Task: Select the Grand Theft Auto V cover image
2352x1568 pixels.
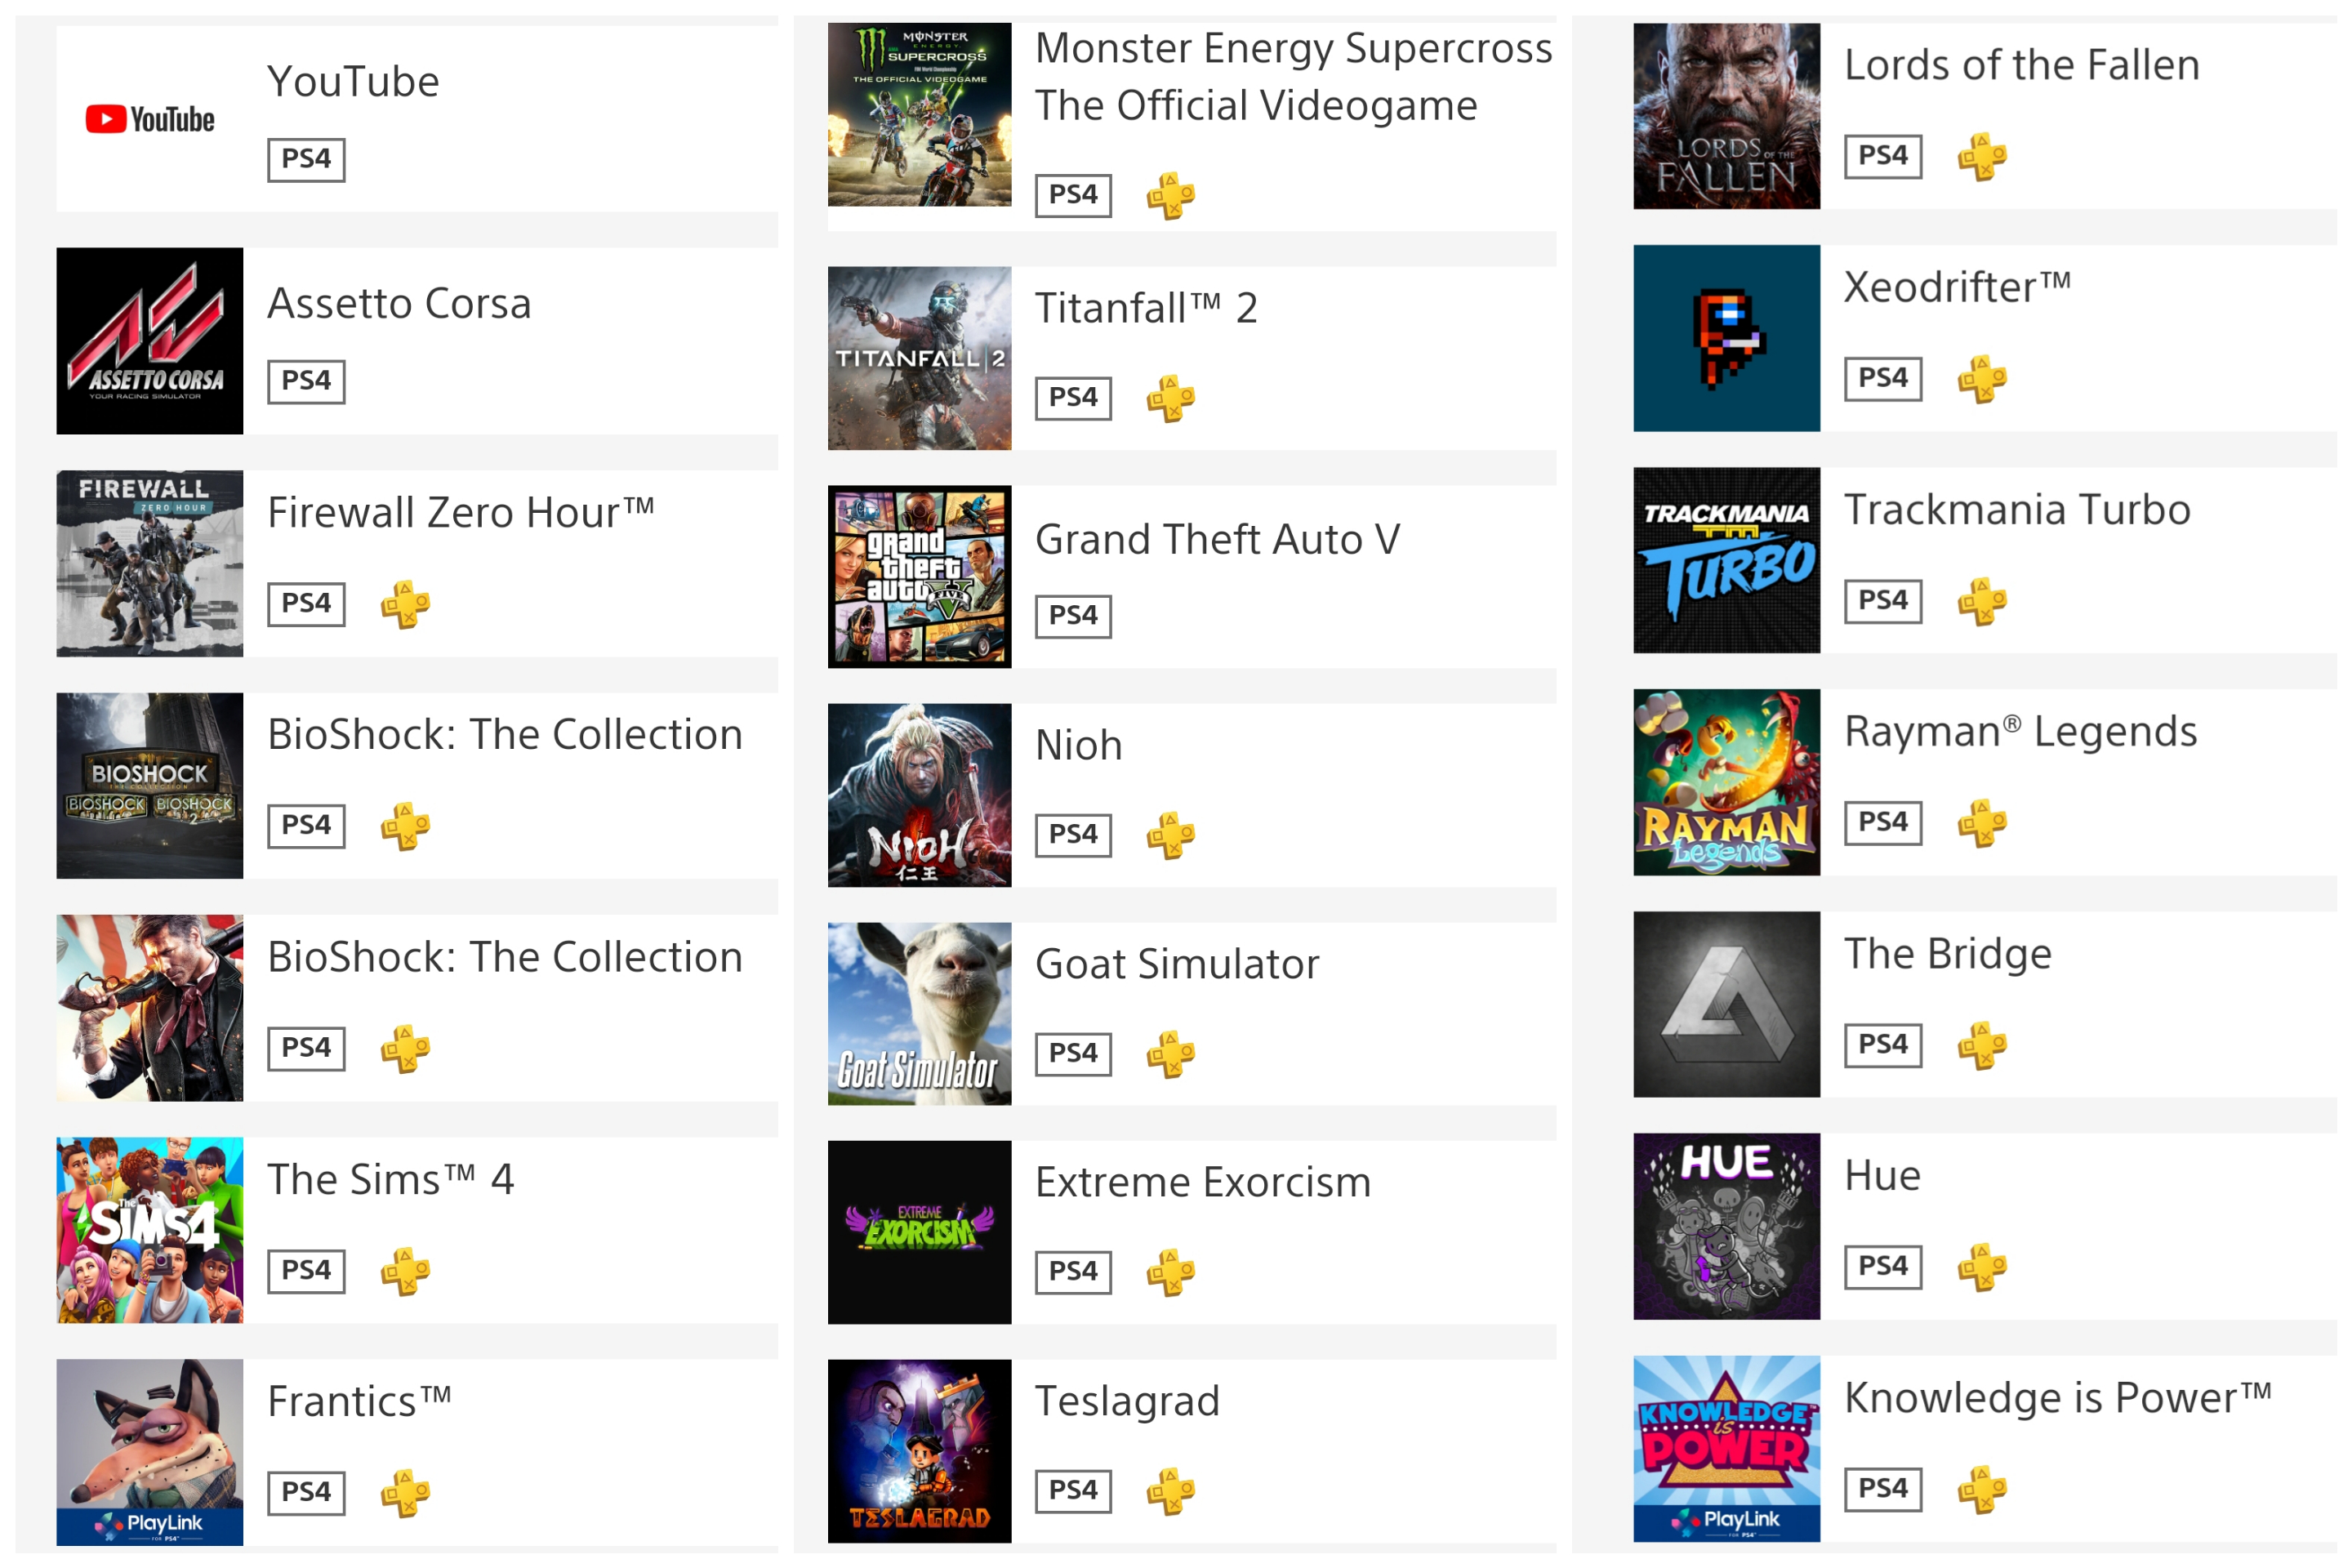Action: (x=919, y=577)
